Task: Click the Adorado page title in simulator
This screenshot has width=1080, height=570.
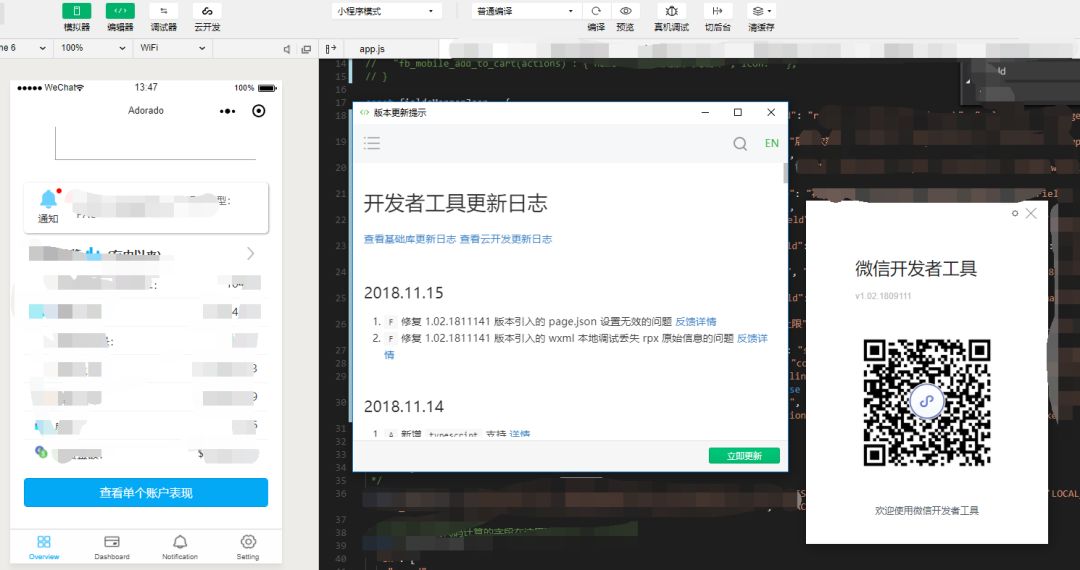Action: pyautogui.click(x=146, y=110)
